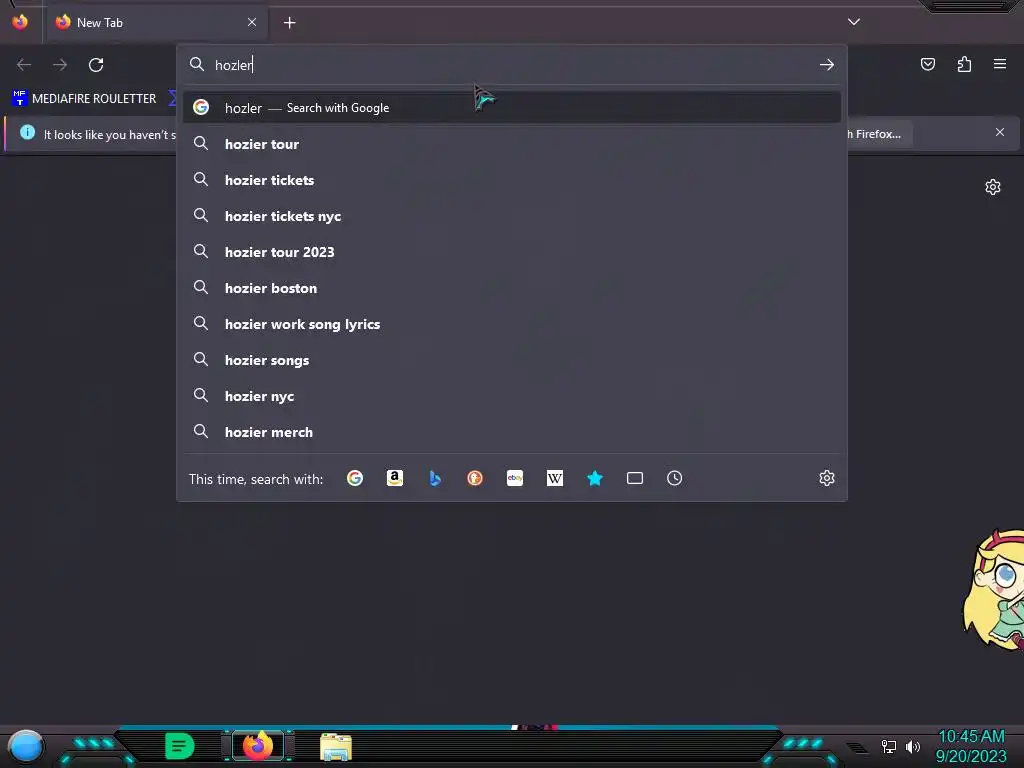Search open tabs via the tab icon
Image resolution: width=1024 pixels, height=768 pixels.
[x=635, y=478]
